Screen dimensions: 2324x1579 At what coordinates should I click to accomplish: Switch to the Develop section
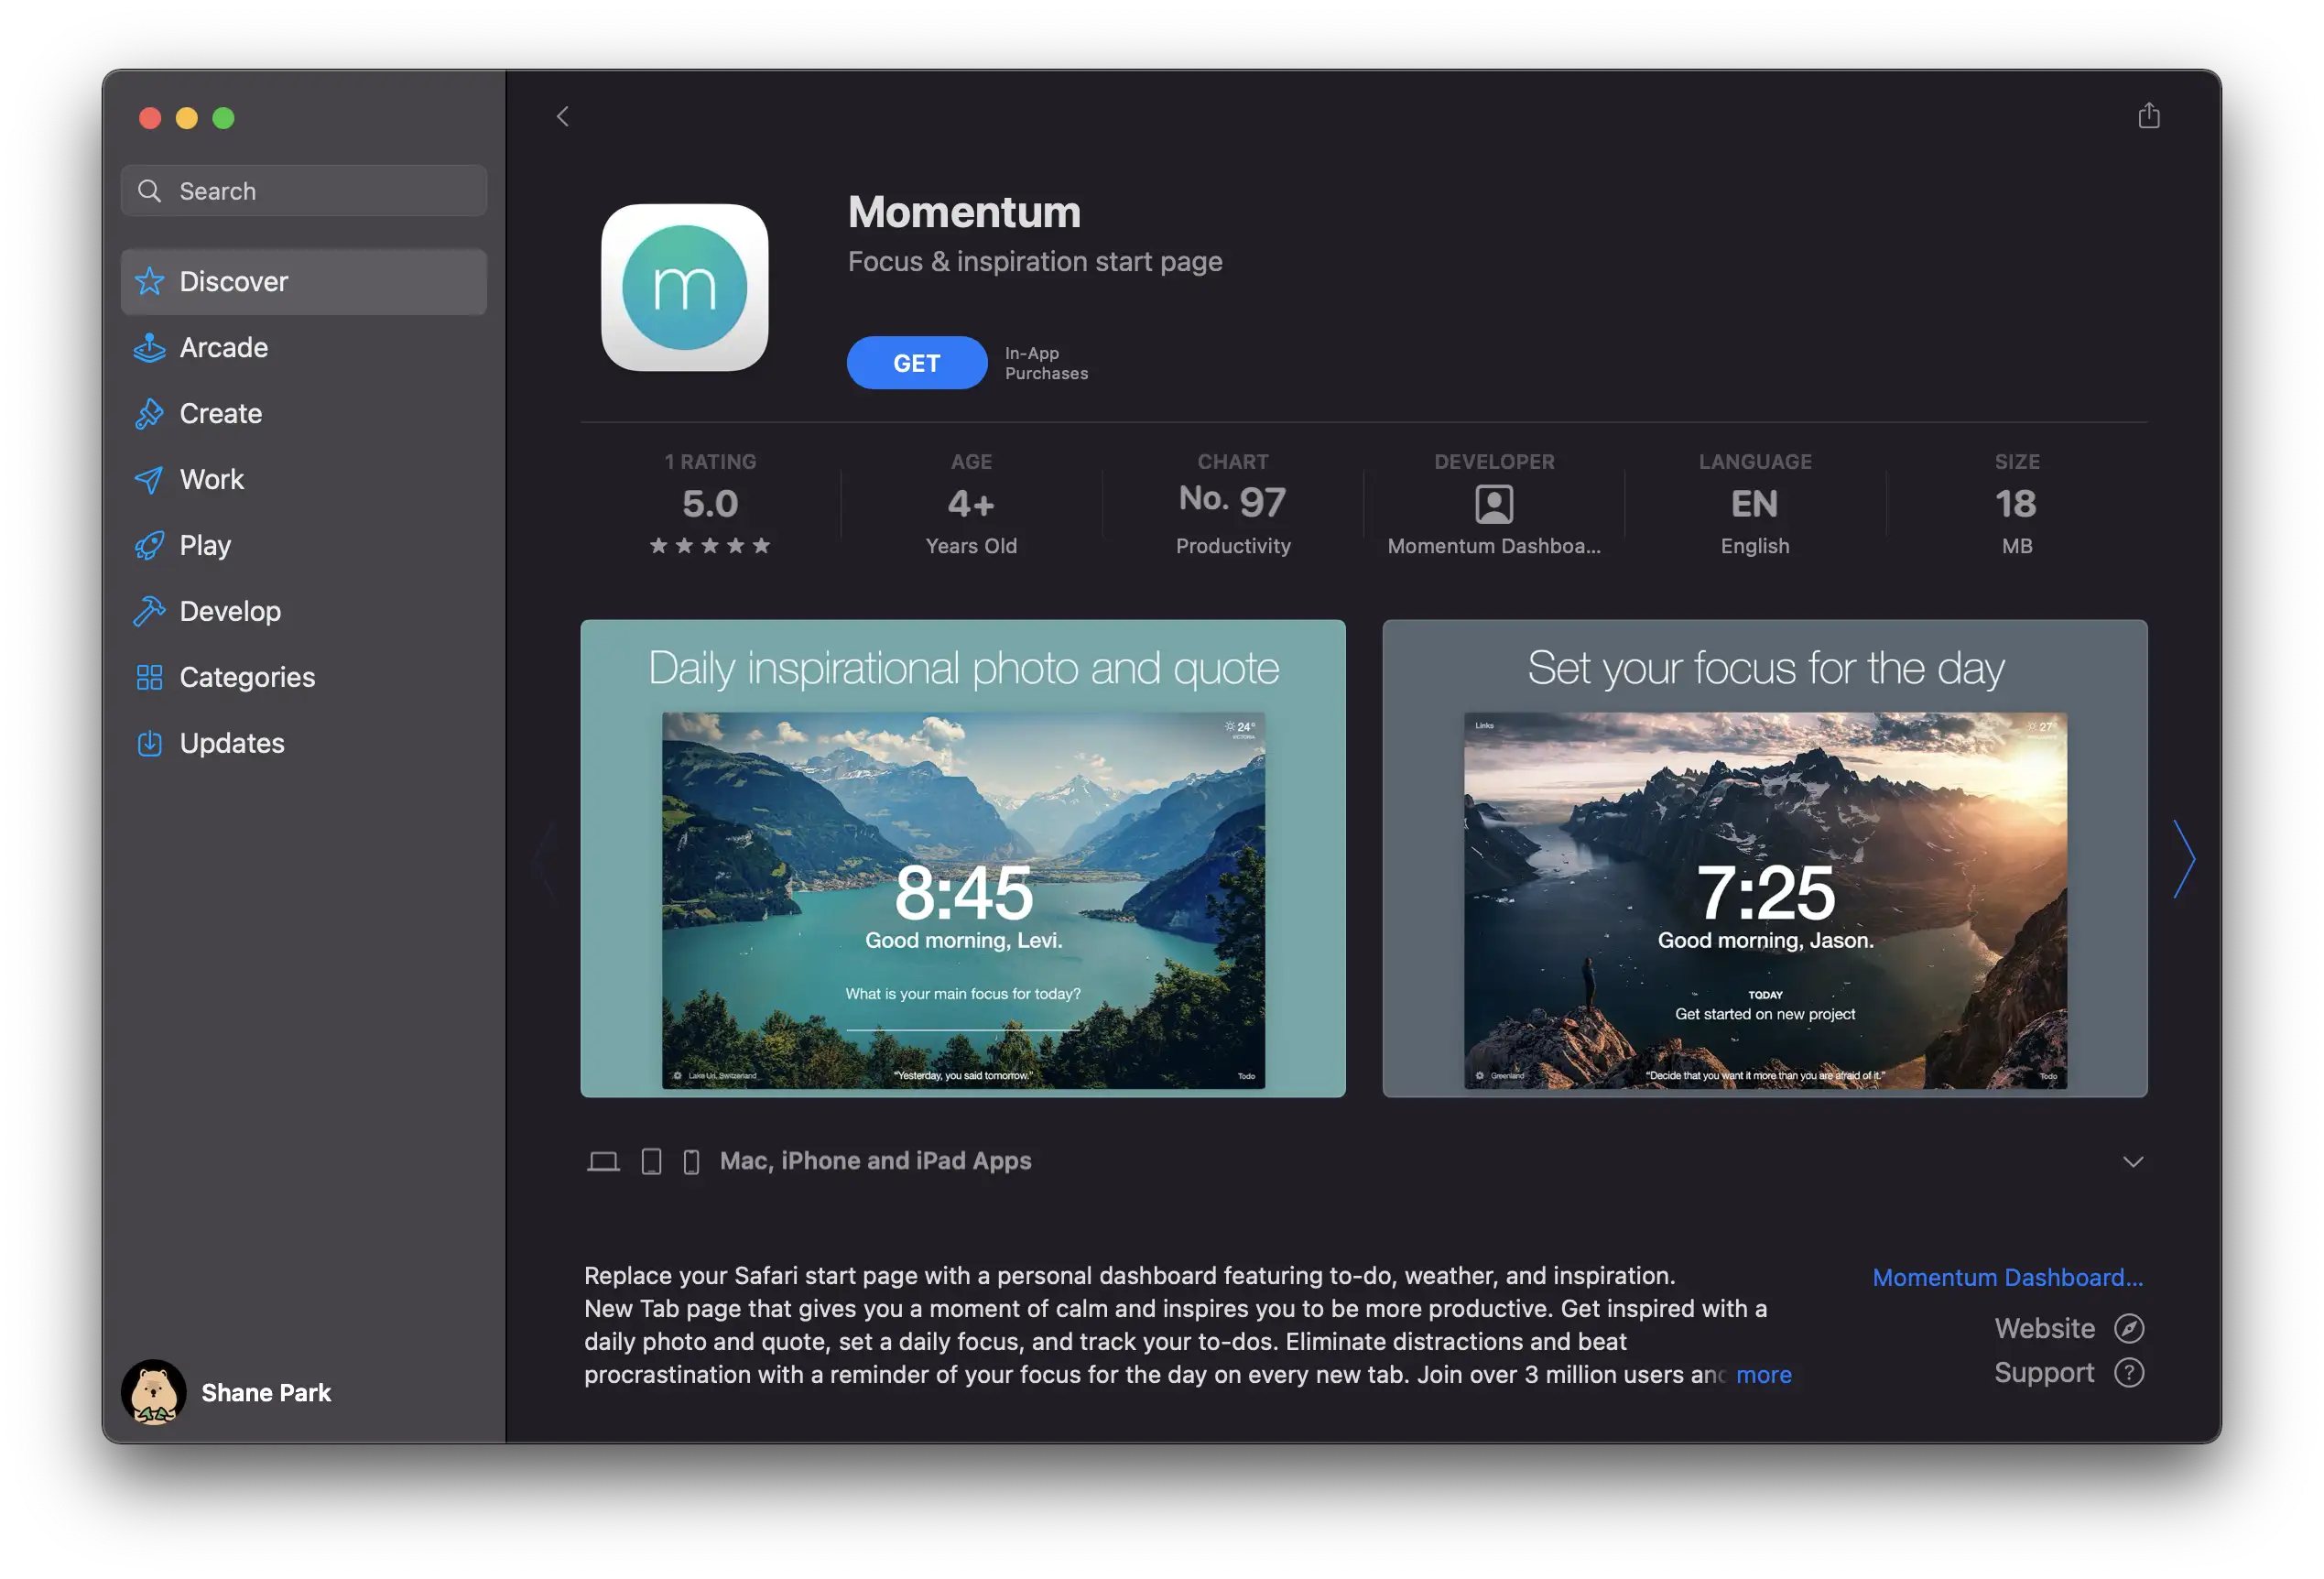[x=229, y=611]
